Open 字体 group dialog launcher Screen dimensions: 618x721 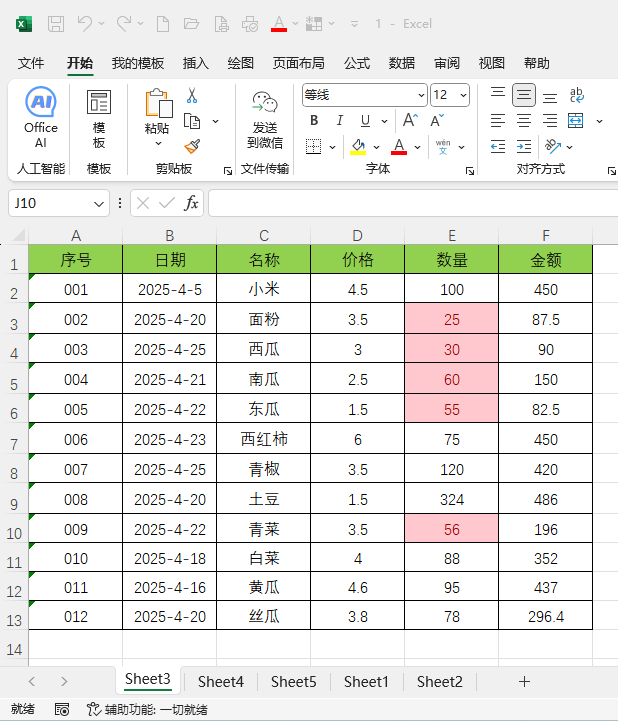[469, 171]
